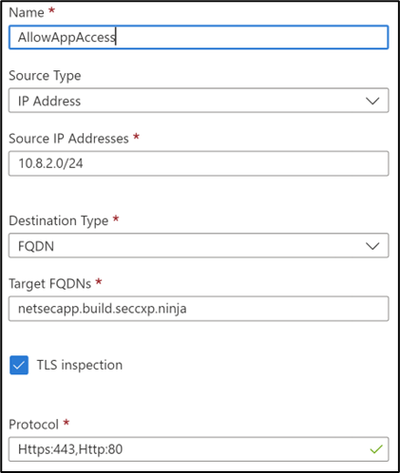
Task: Click the Target FQDNs label
Action: (50, 284)
